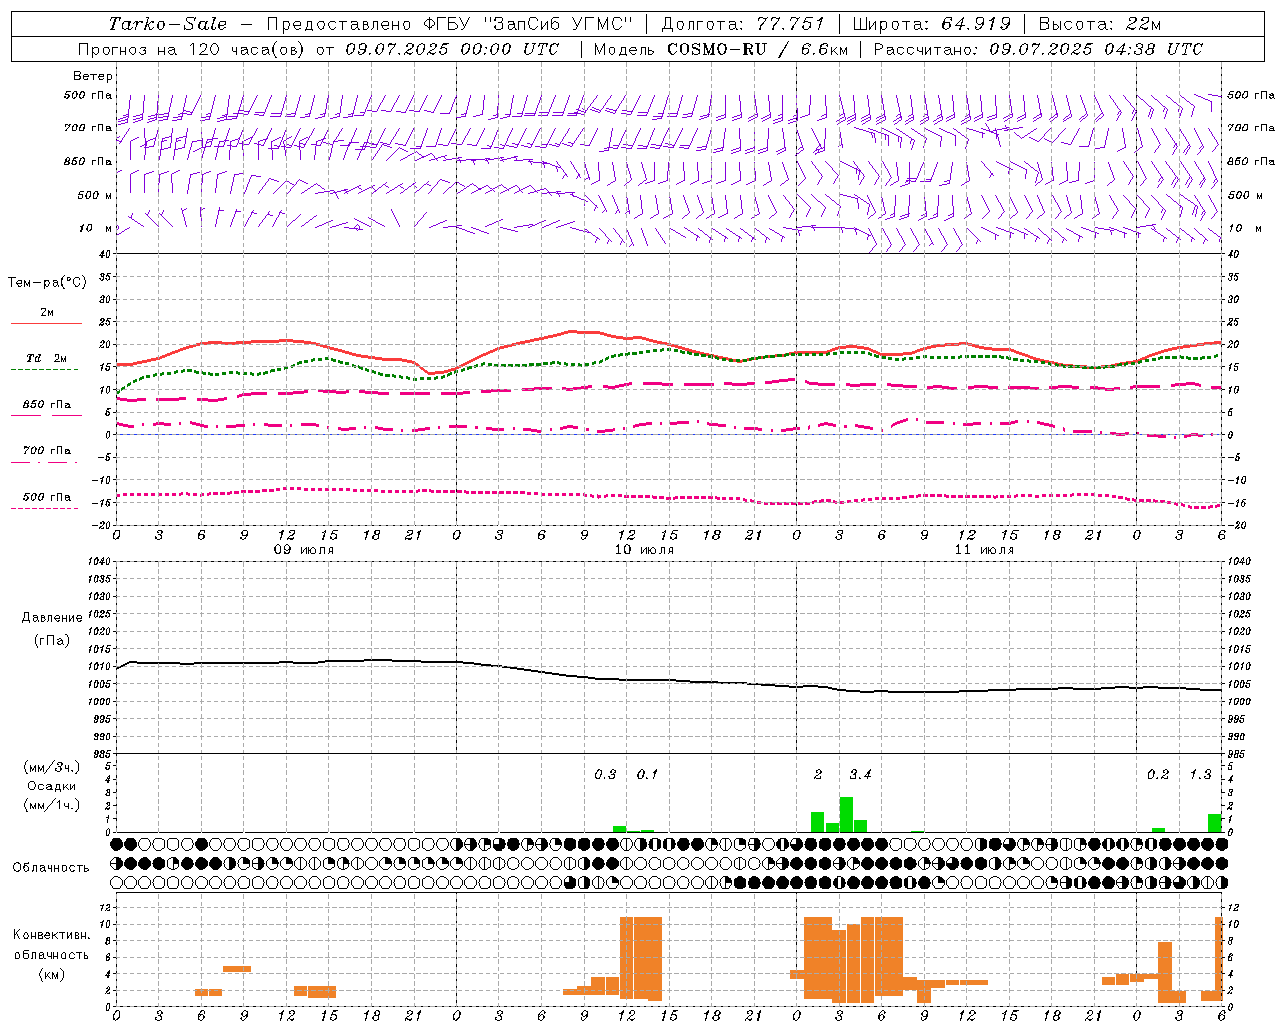Viewport: 1280px width, 1024px height.
Task: Click the '(км)' convective height unit label
Action: tap(52, 974)
